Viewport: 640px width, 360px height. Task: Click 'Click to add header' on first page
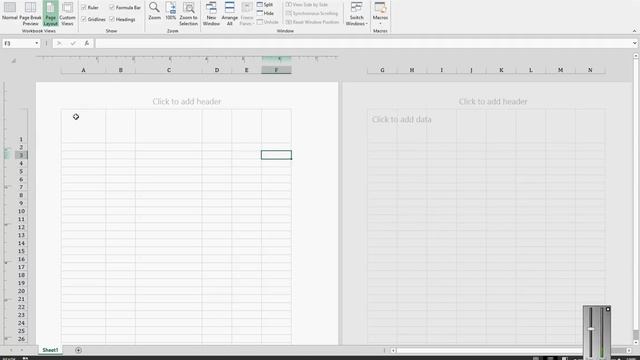pos(187,101)
